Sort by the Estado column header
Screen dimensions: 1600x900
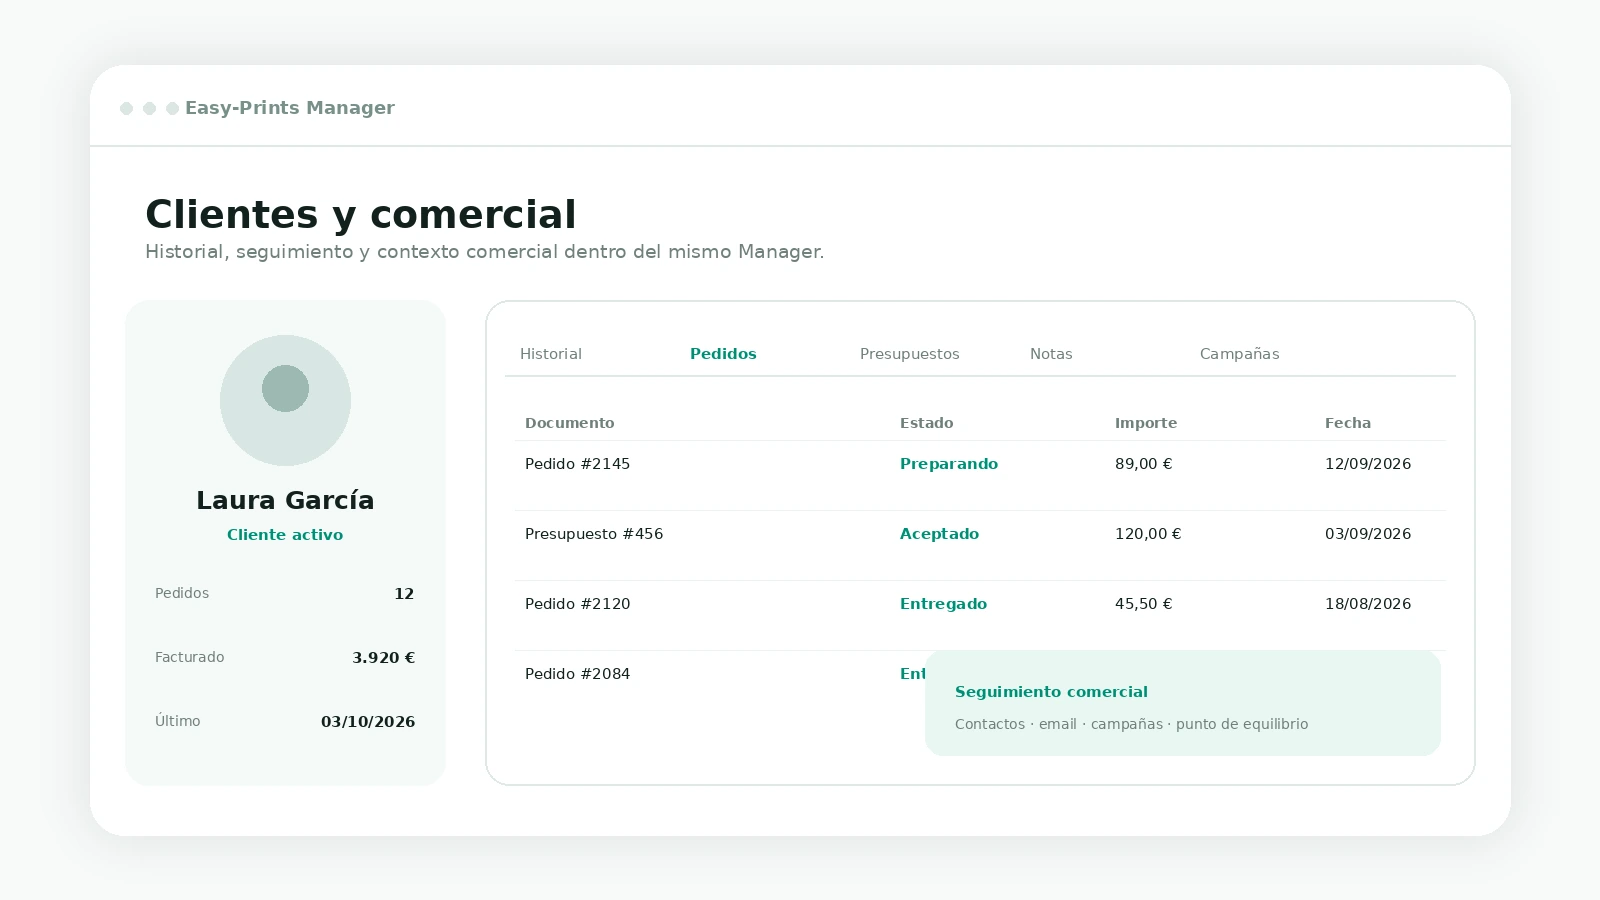click(927, 423)
